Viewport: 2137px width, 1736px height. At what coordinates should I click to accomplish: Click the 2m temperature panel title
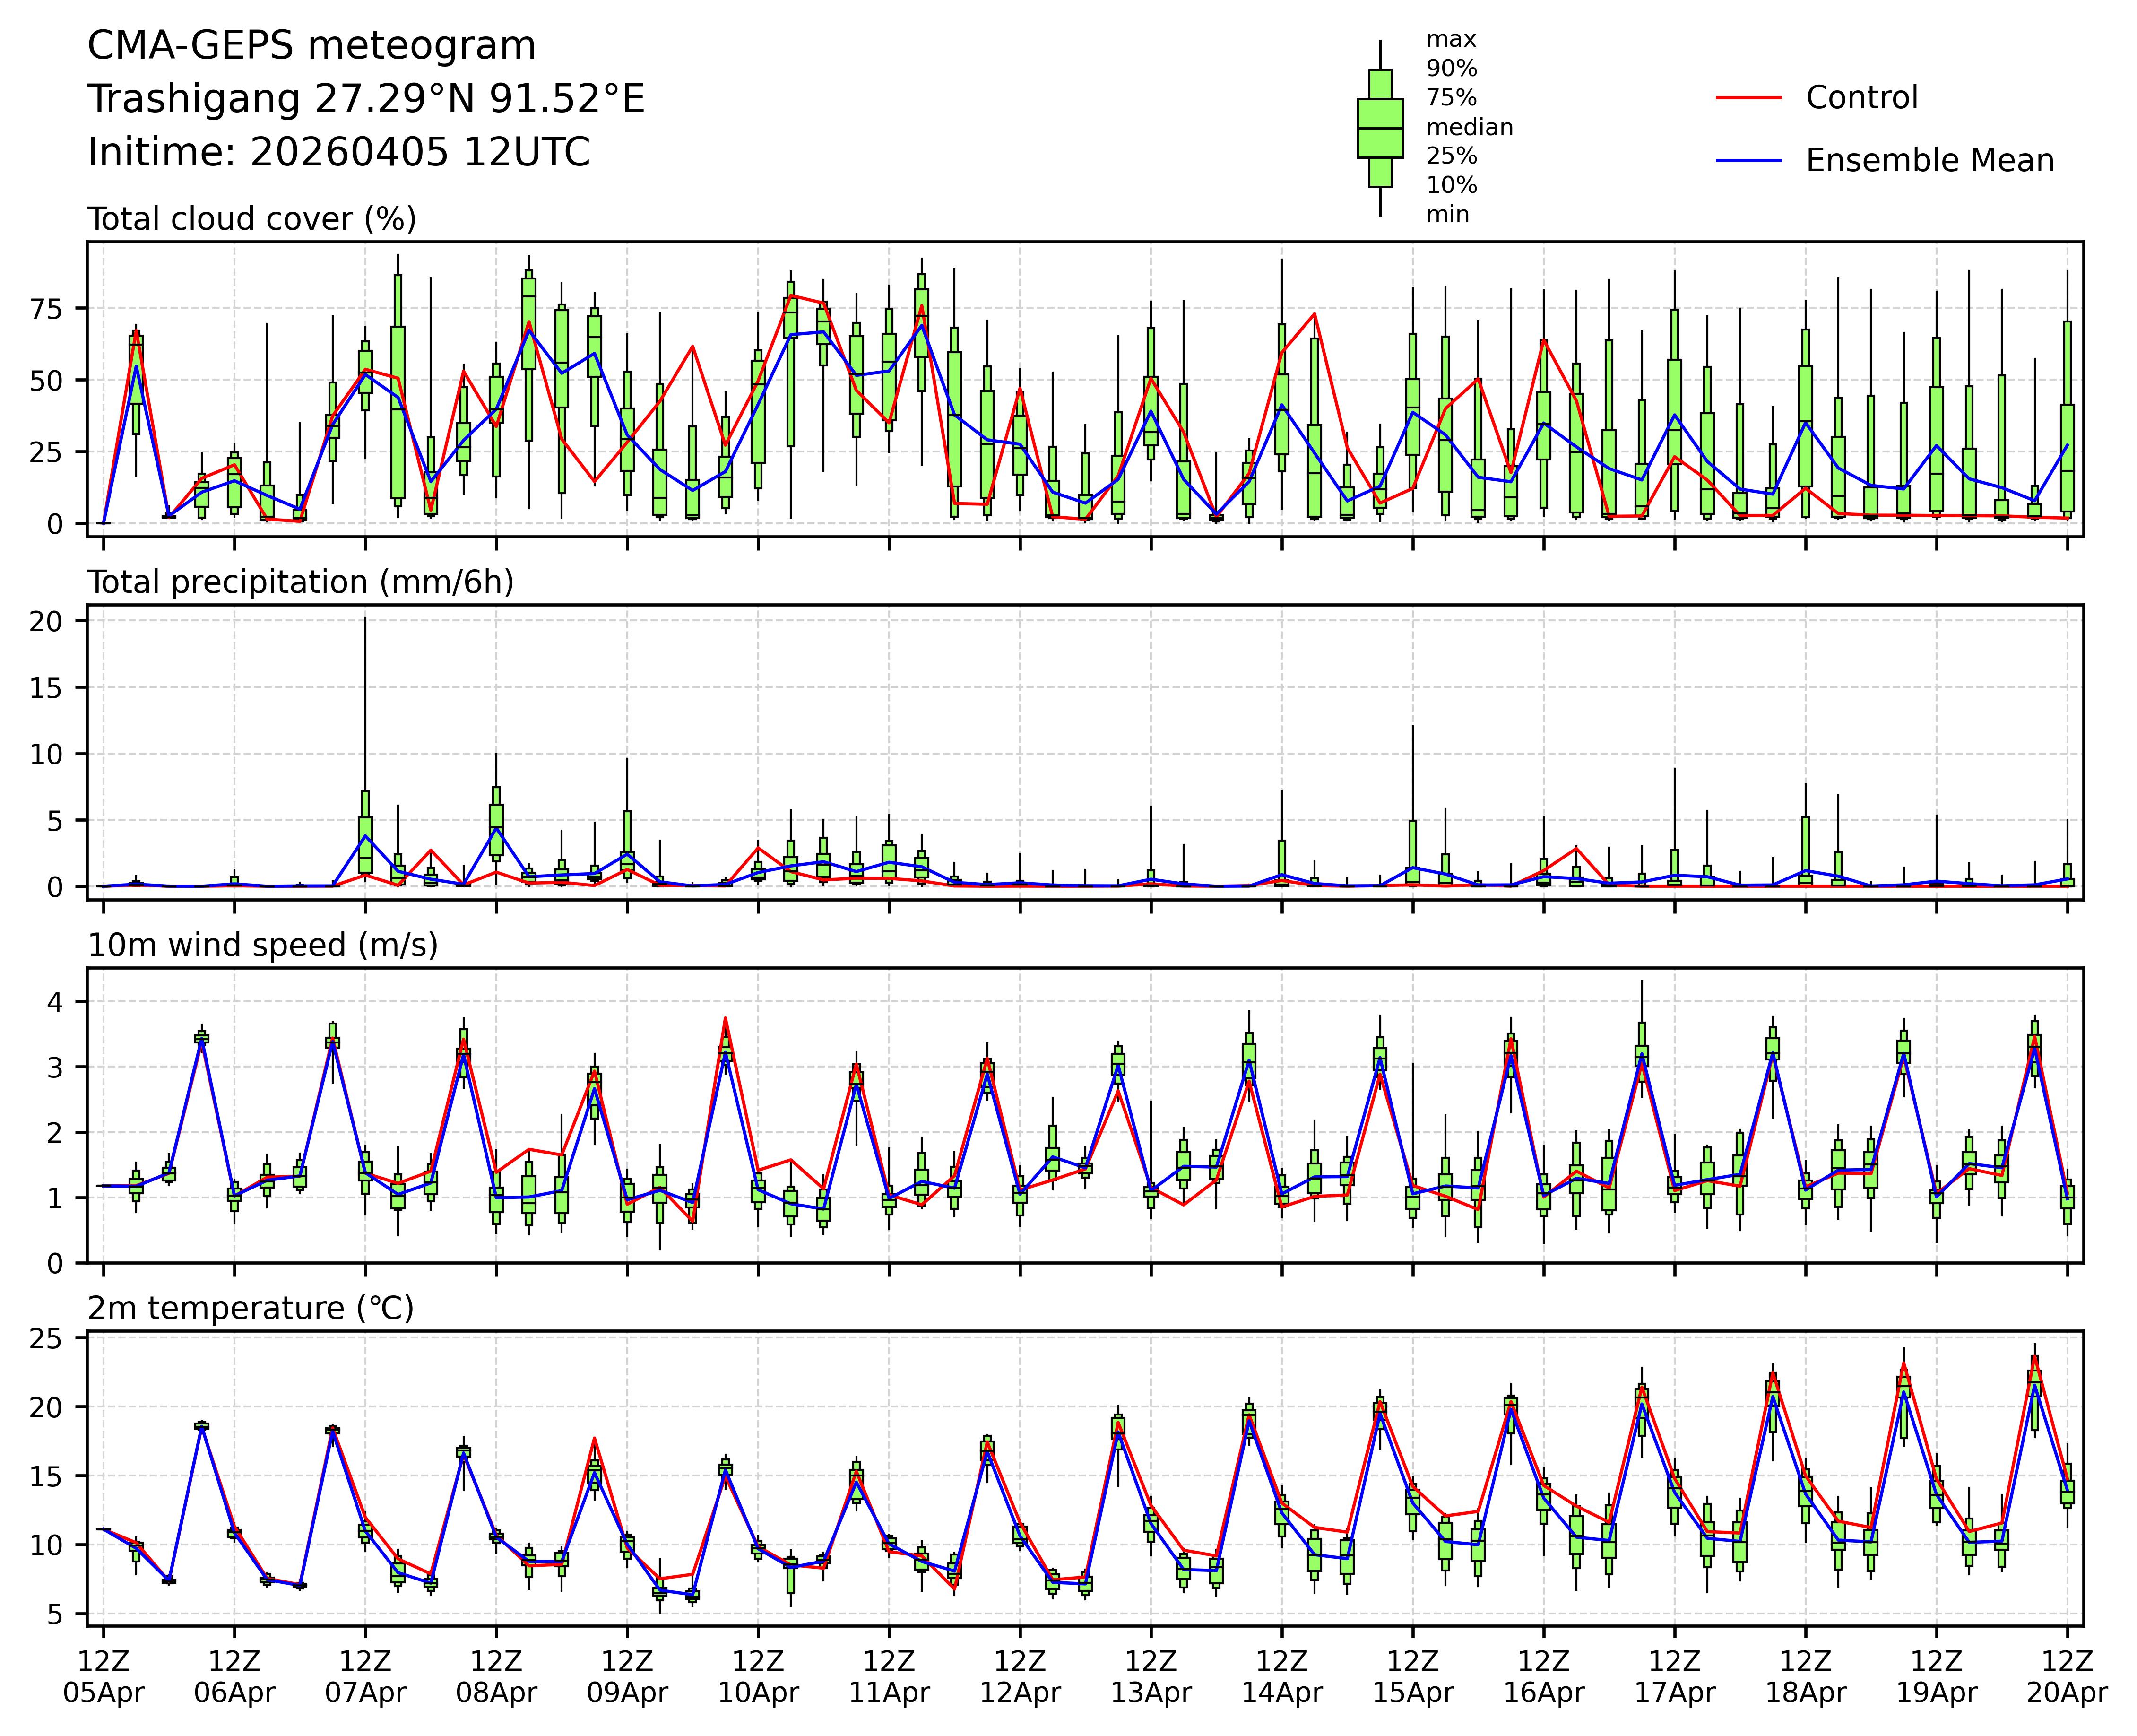click(250, 1308)
